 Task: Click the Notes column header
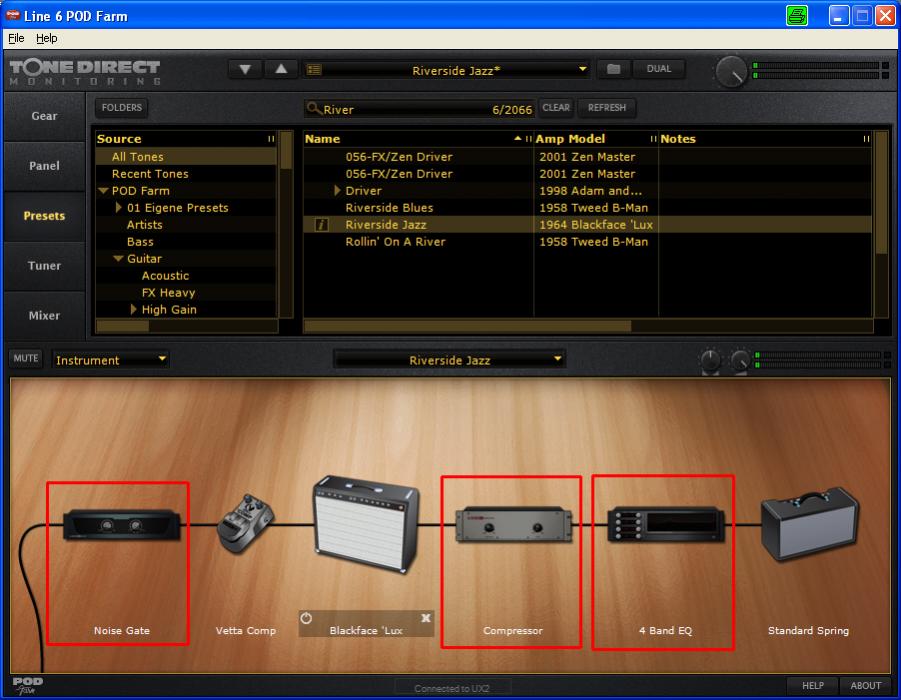pyautogui.click(x=765, y=139)
